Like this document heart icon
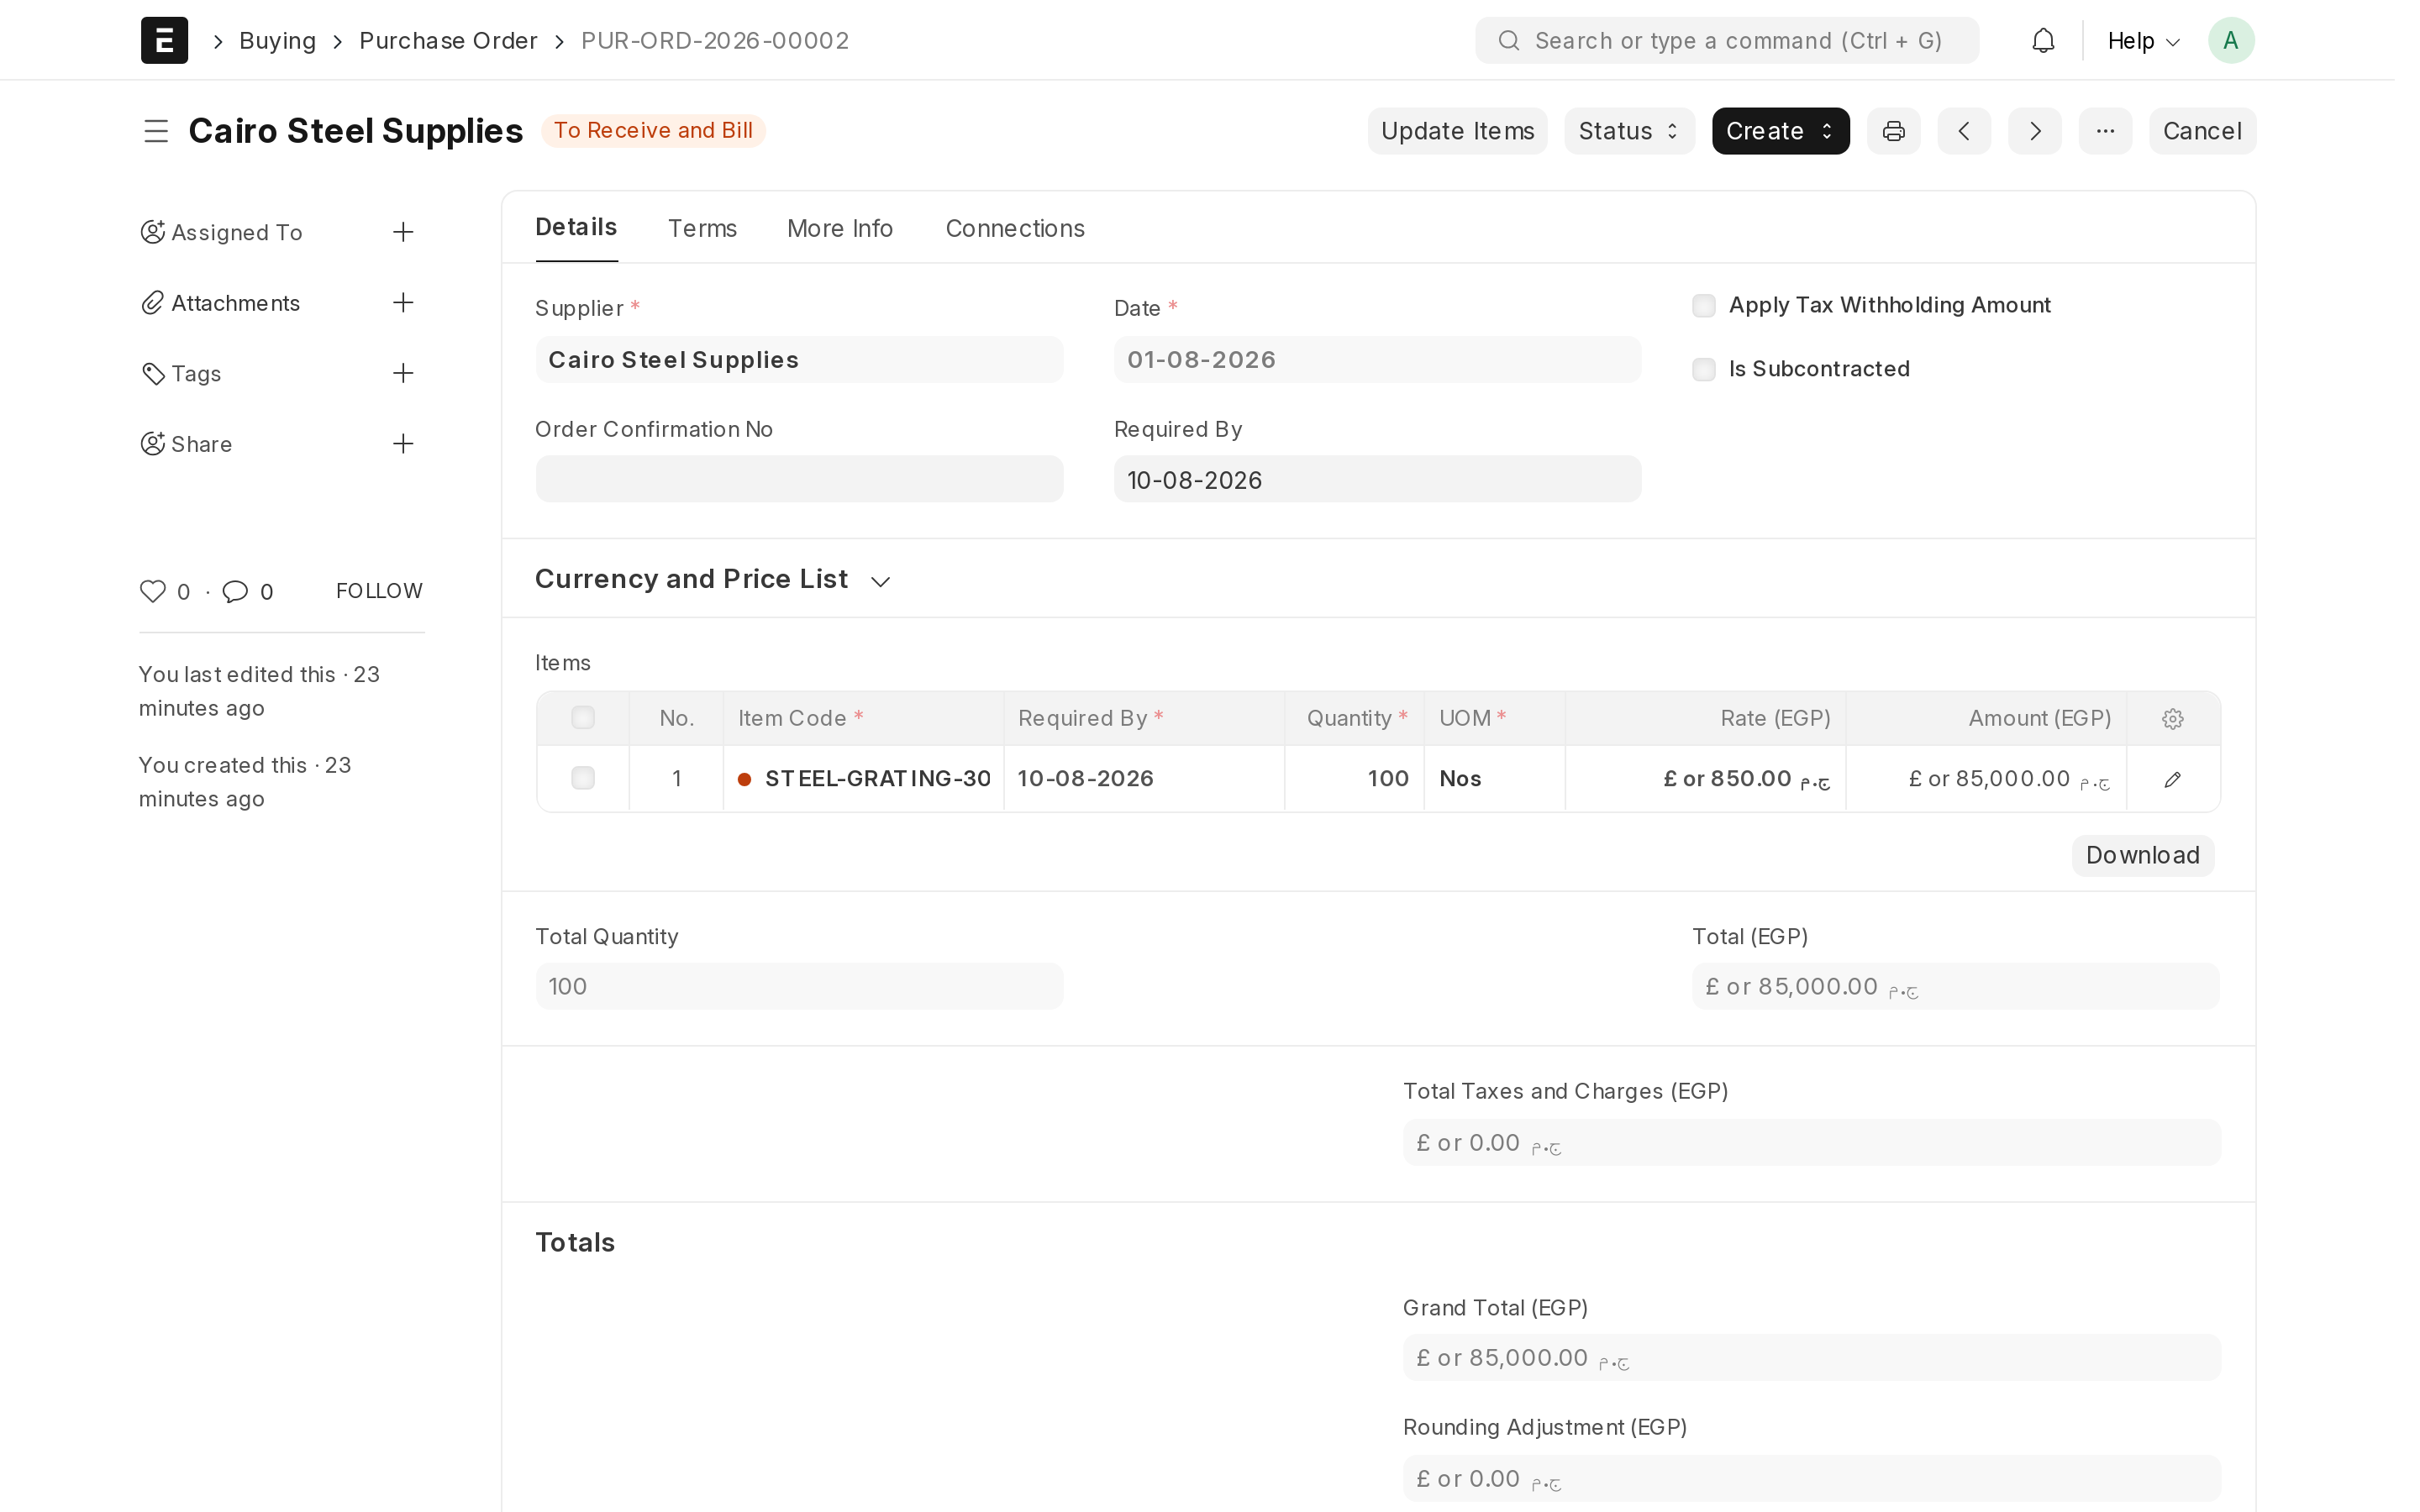This screenshot has width=2420, height=1512. (x=153, y=591)
